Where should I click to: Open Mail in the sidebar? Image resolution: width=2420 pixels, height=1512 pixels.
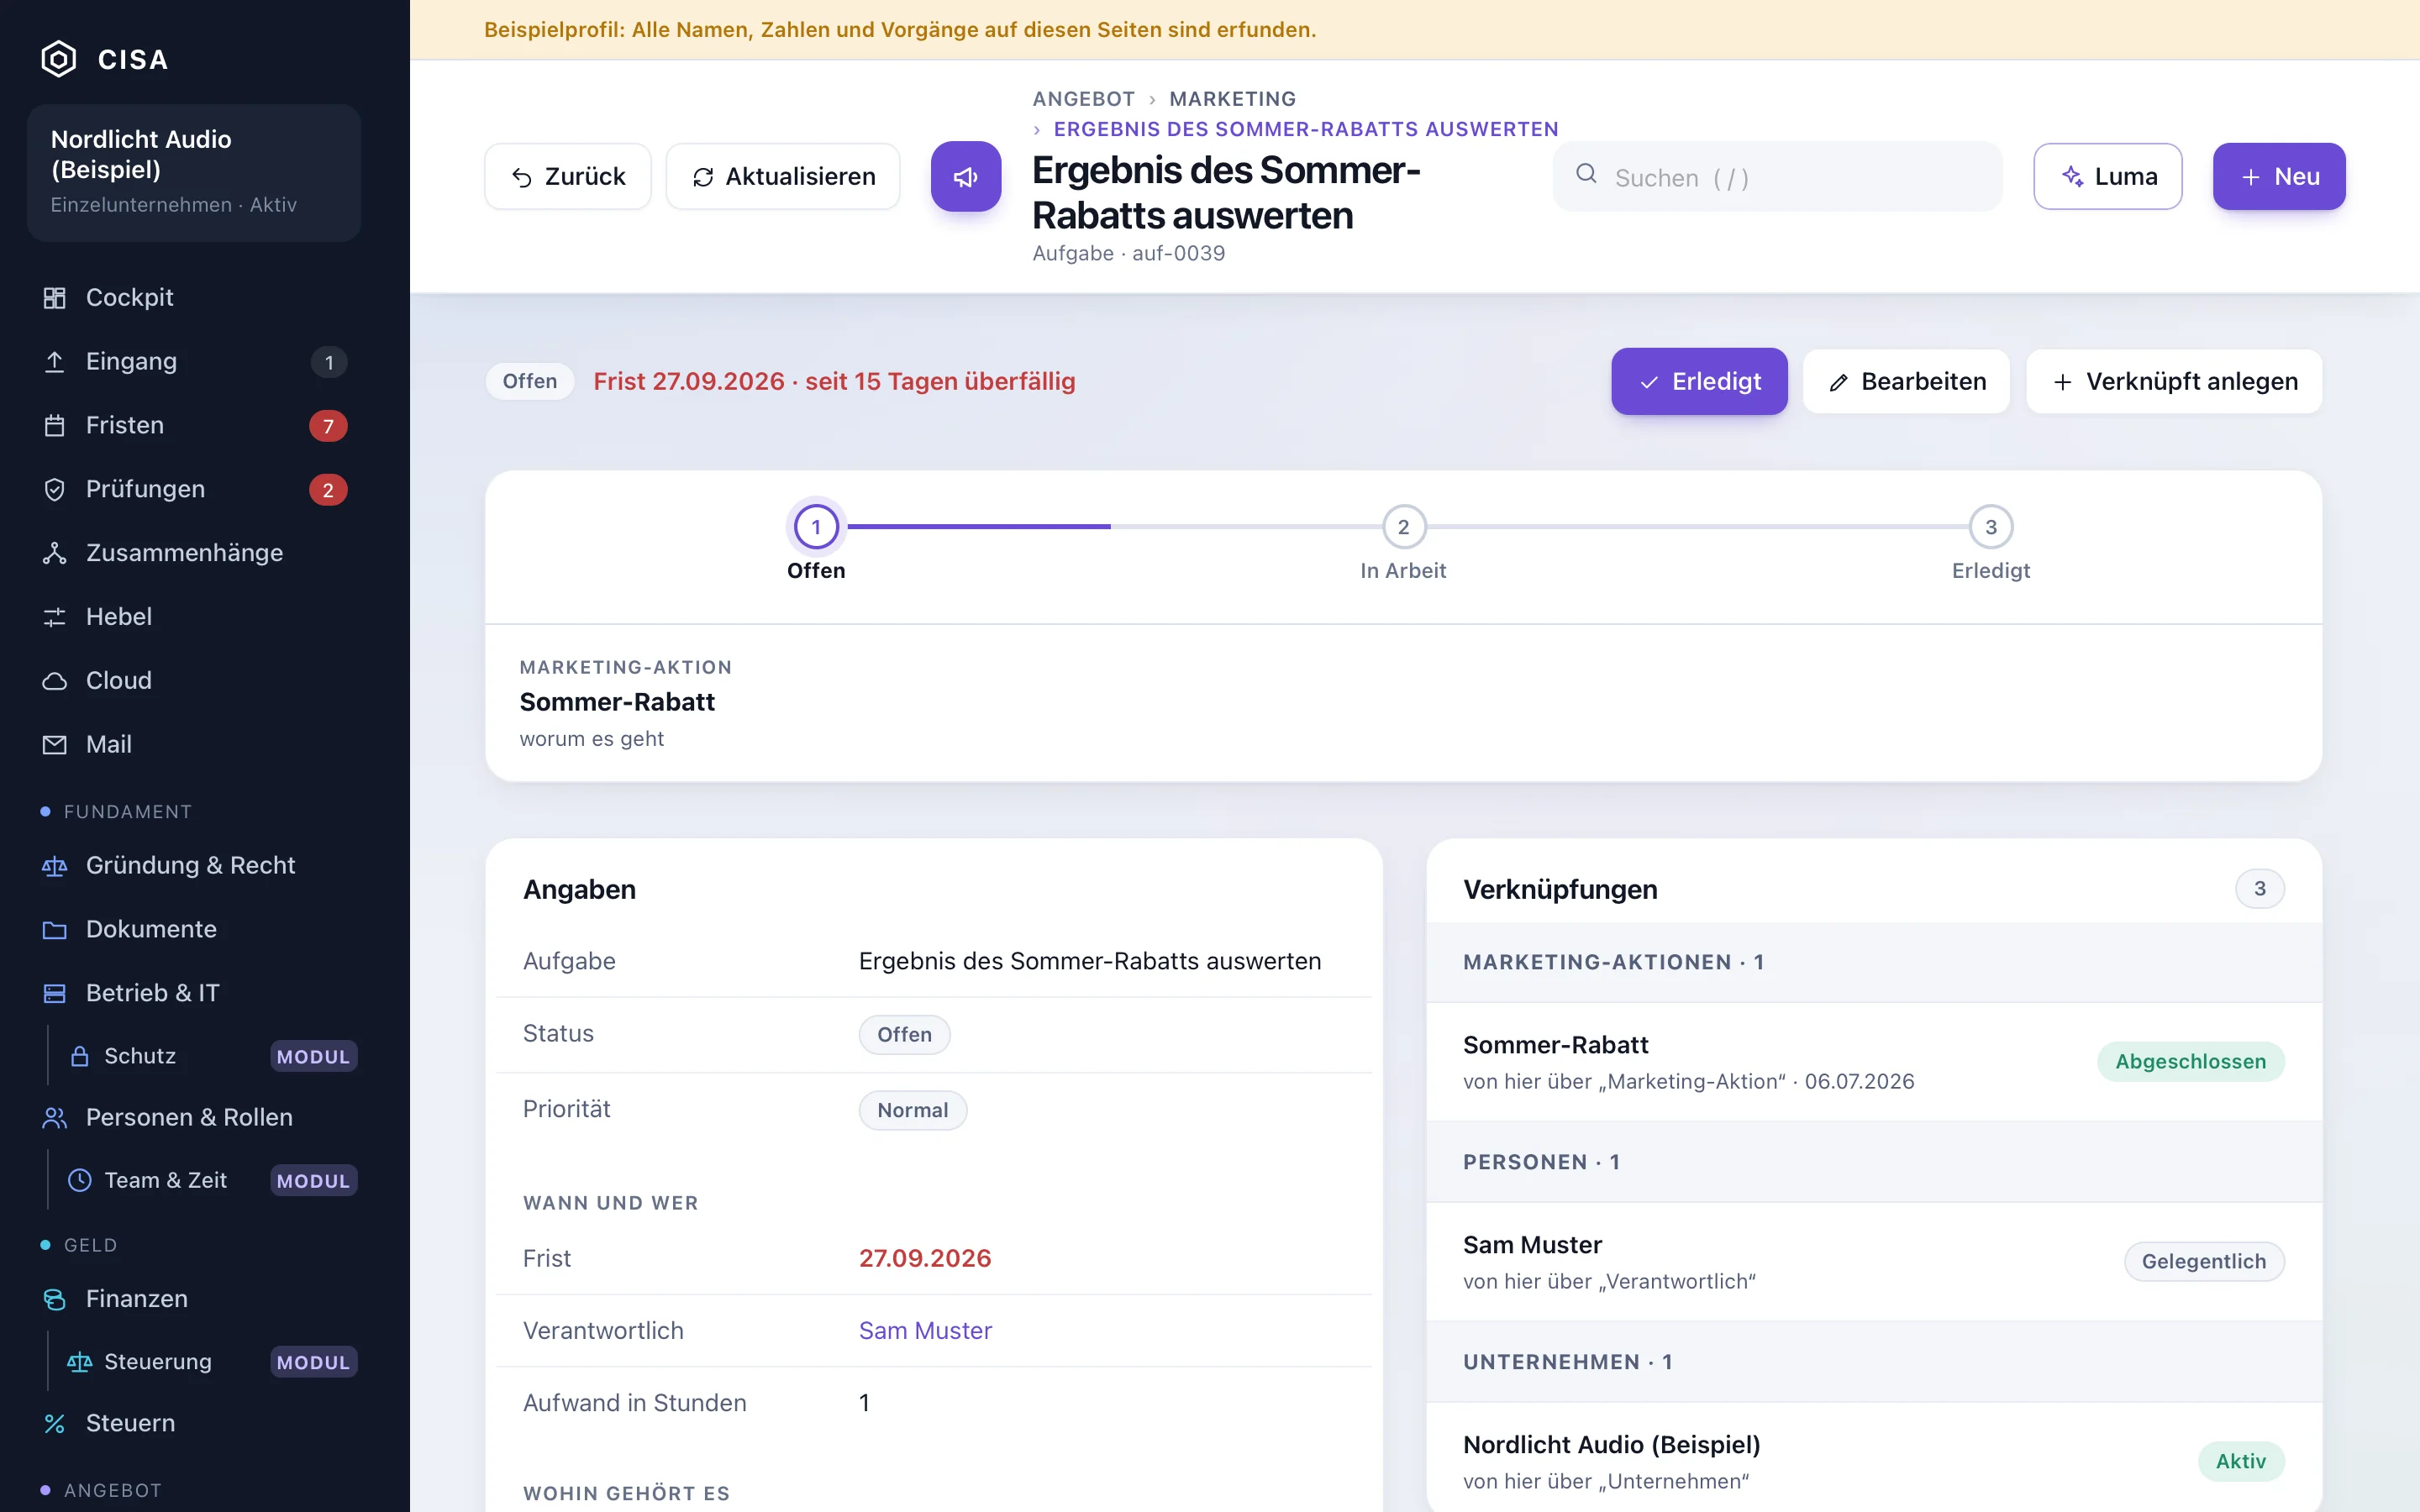194,745
